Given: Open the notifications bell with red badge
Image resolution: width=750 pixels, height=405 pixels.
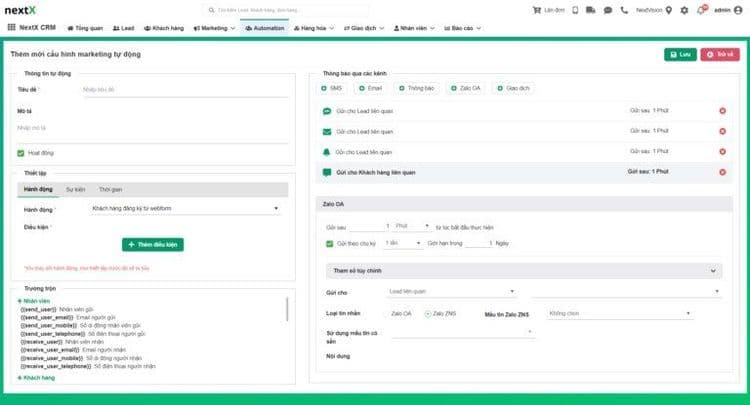Looking at the screenshot, I should click(702, 10).
